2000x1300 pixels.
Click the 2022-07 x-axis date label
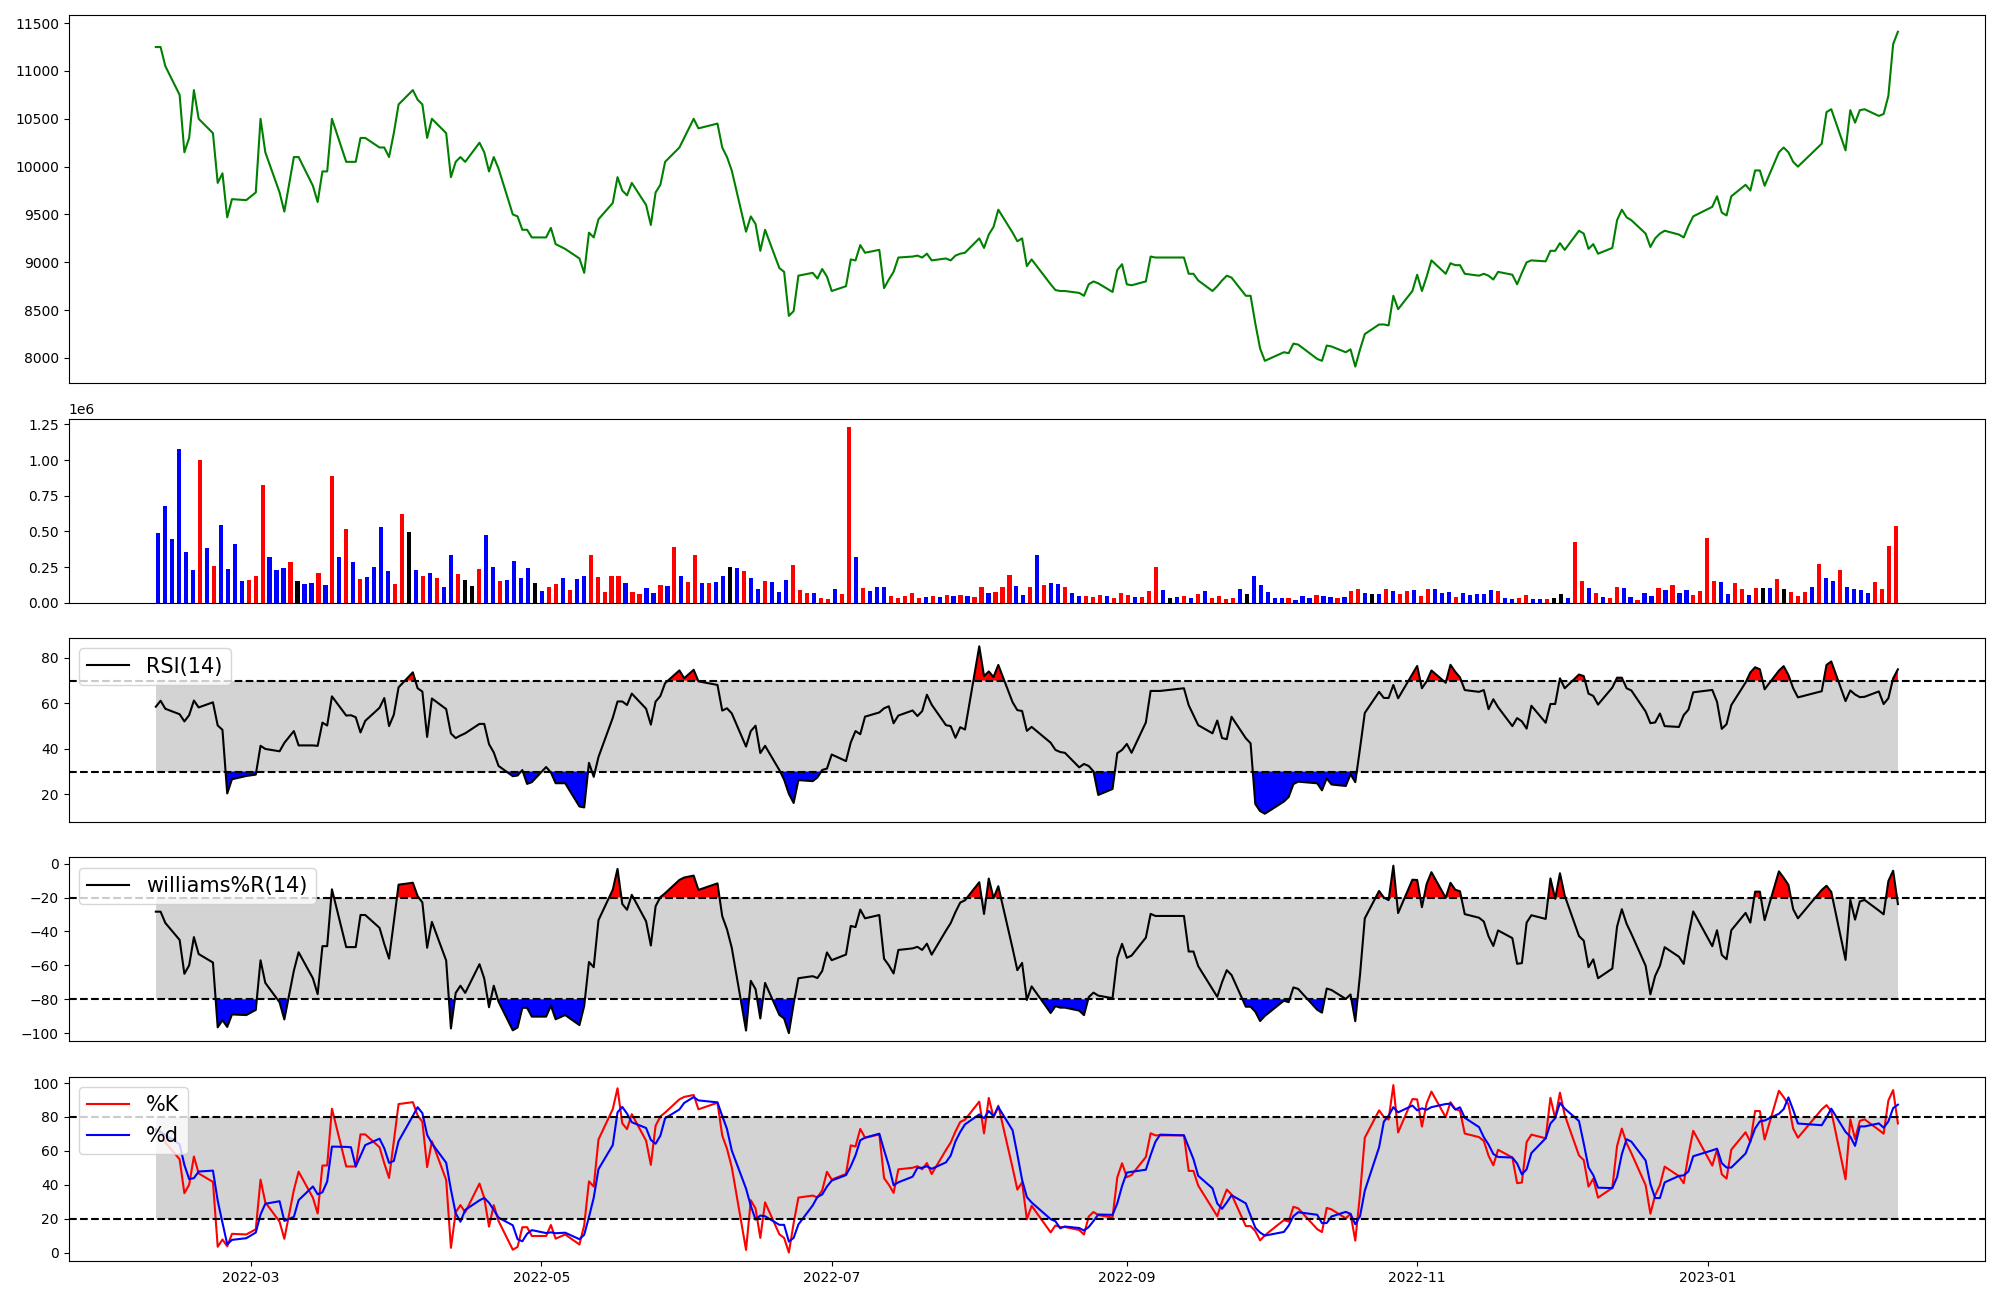point(832,1277)
